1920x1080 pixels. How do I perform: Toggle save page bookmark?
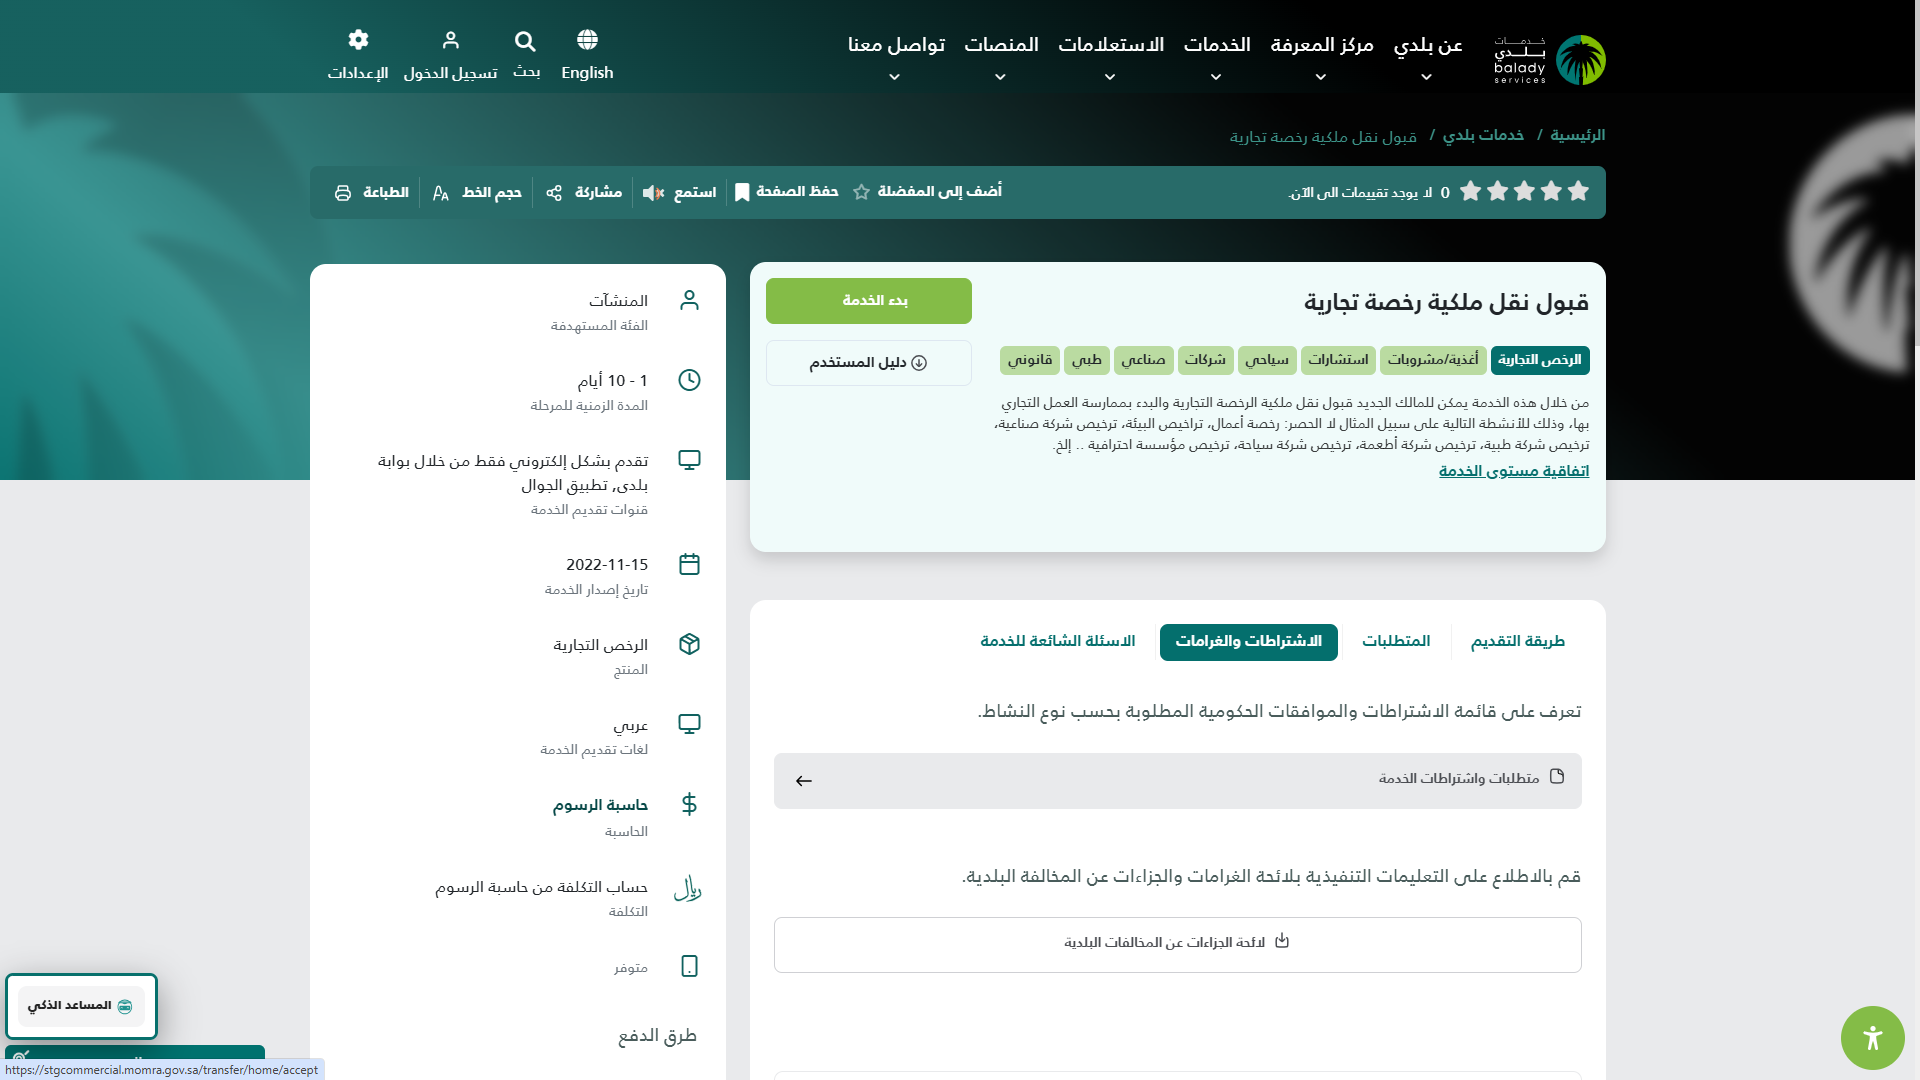pyautogui.click(x=742, y=192)
